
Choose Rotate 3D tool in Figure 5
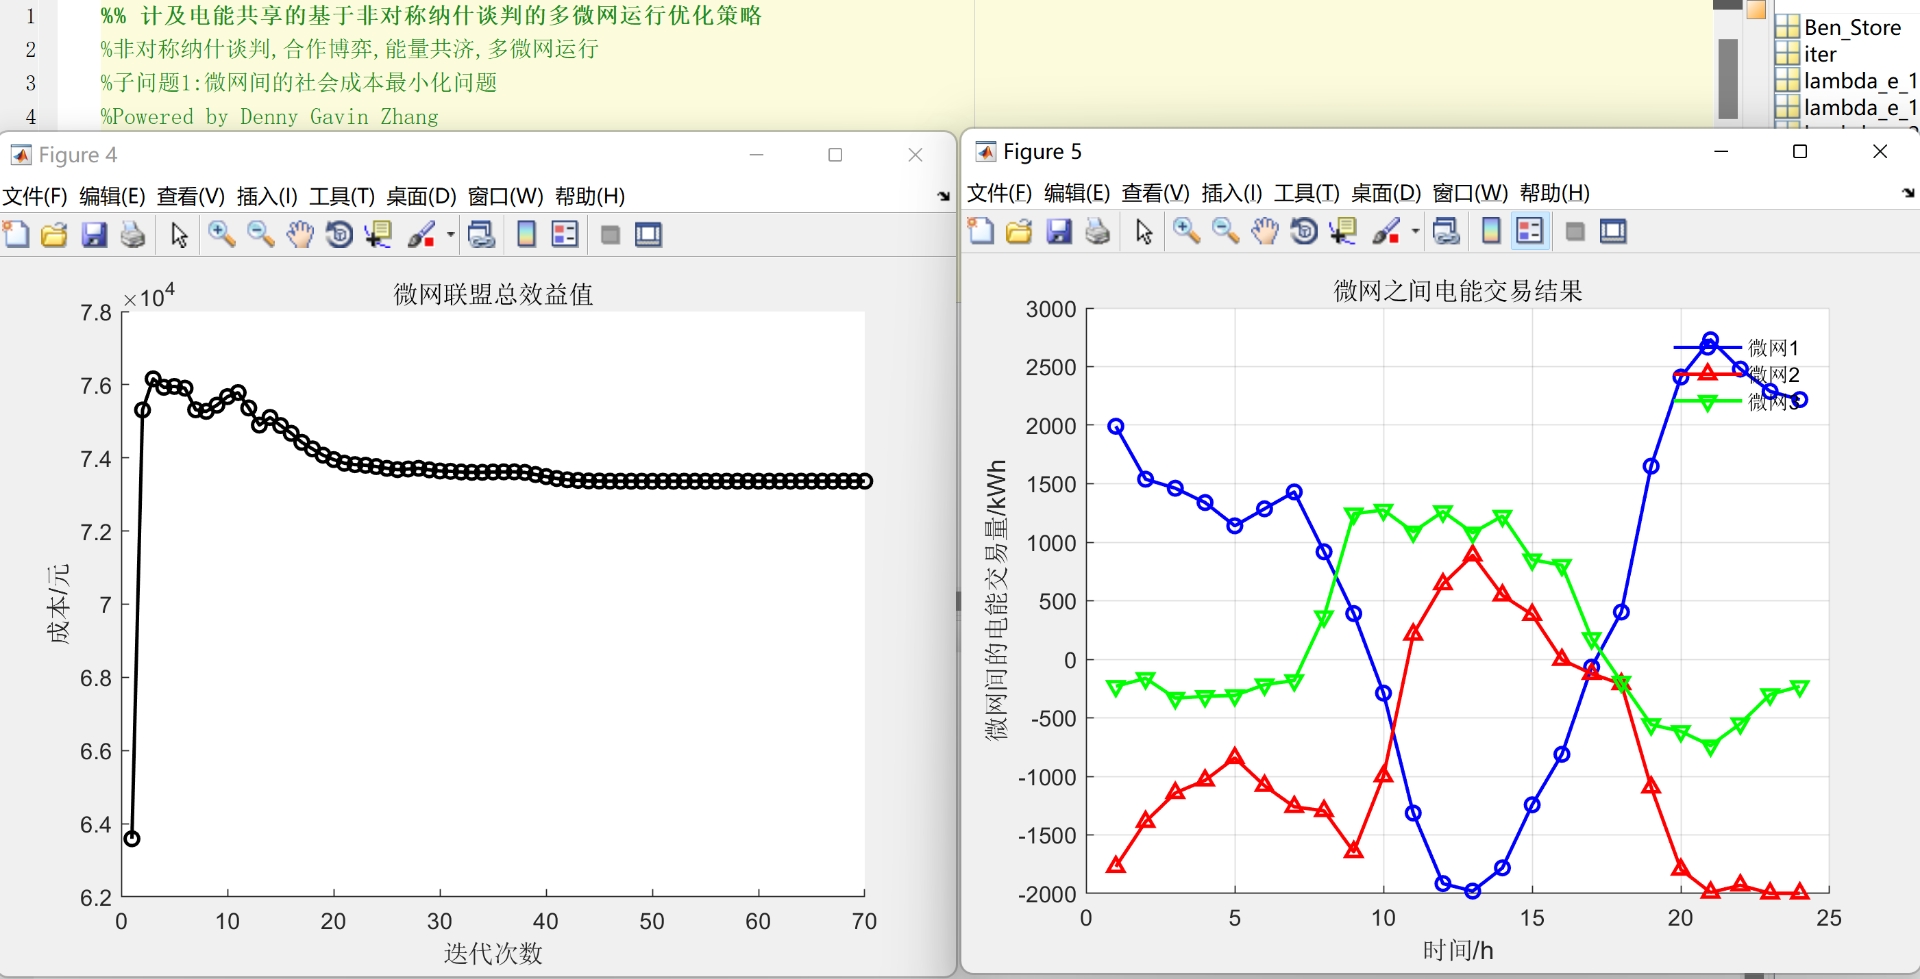1304,231
